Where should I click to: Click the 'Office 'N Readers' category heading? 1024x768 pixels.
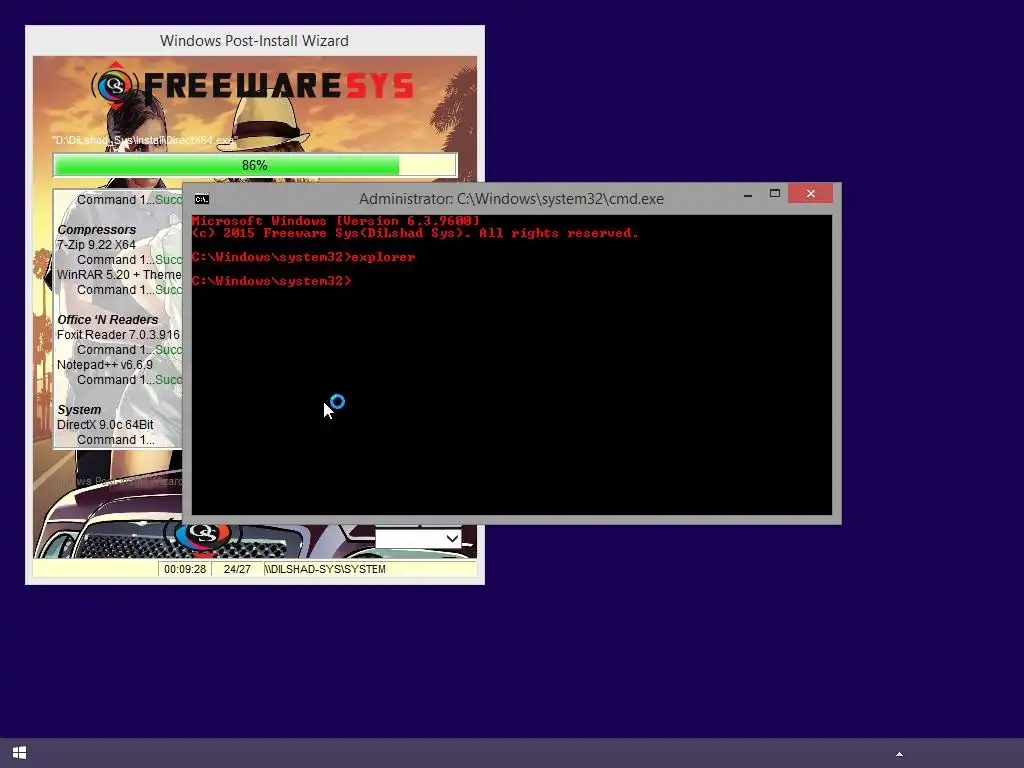tap(108, 320)
